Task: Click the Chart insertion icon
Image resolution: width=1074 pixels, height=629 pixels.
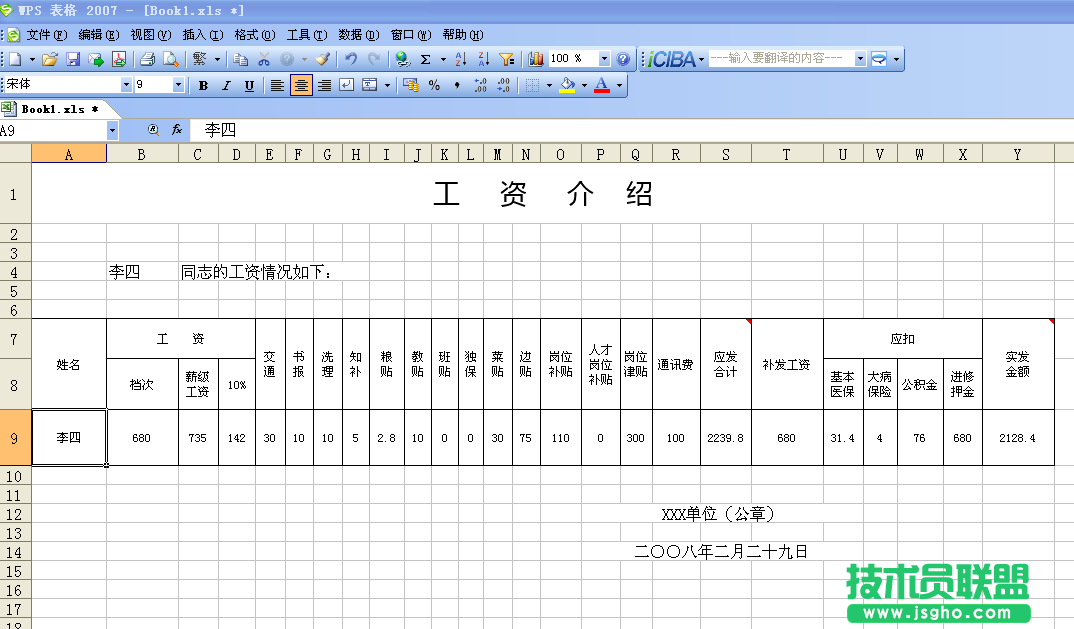Action: (x=535, y=58)
